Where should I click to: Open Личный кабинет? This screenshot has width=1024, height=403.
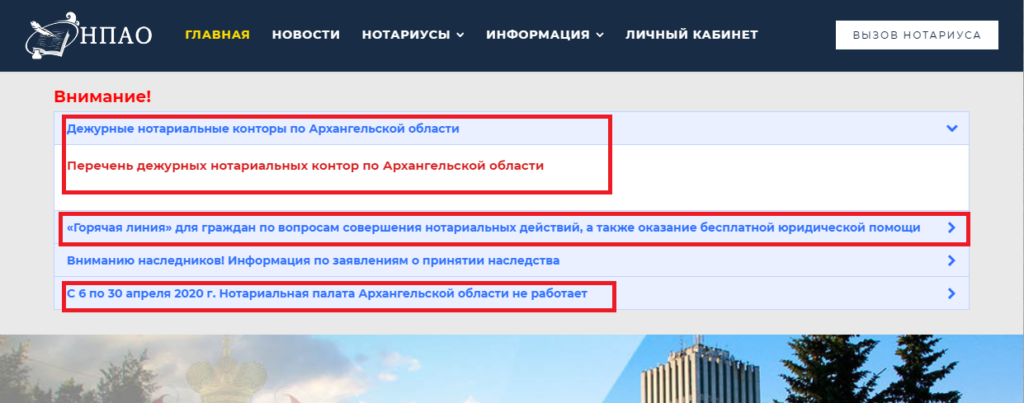click(x=692, y=35)
